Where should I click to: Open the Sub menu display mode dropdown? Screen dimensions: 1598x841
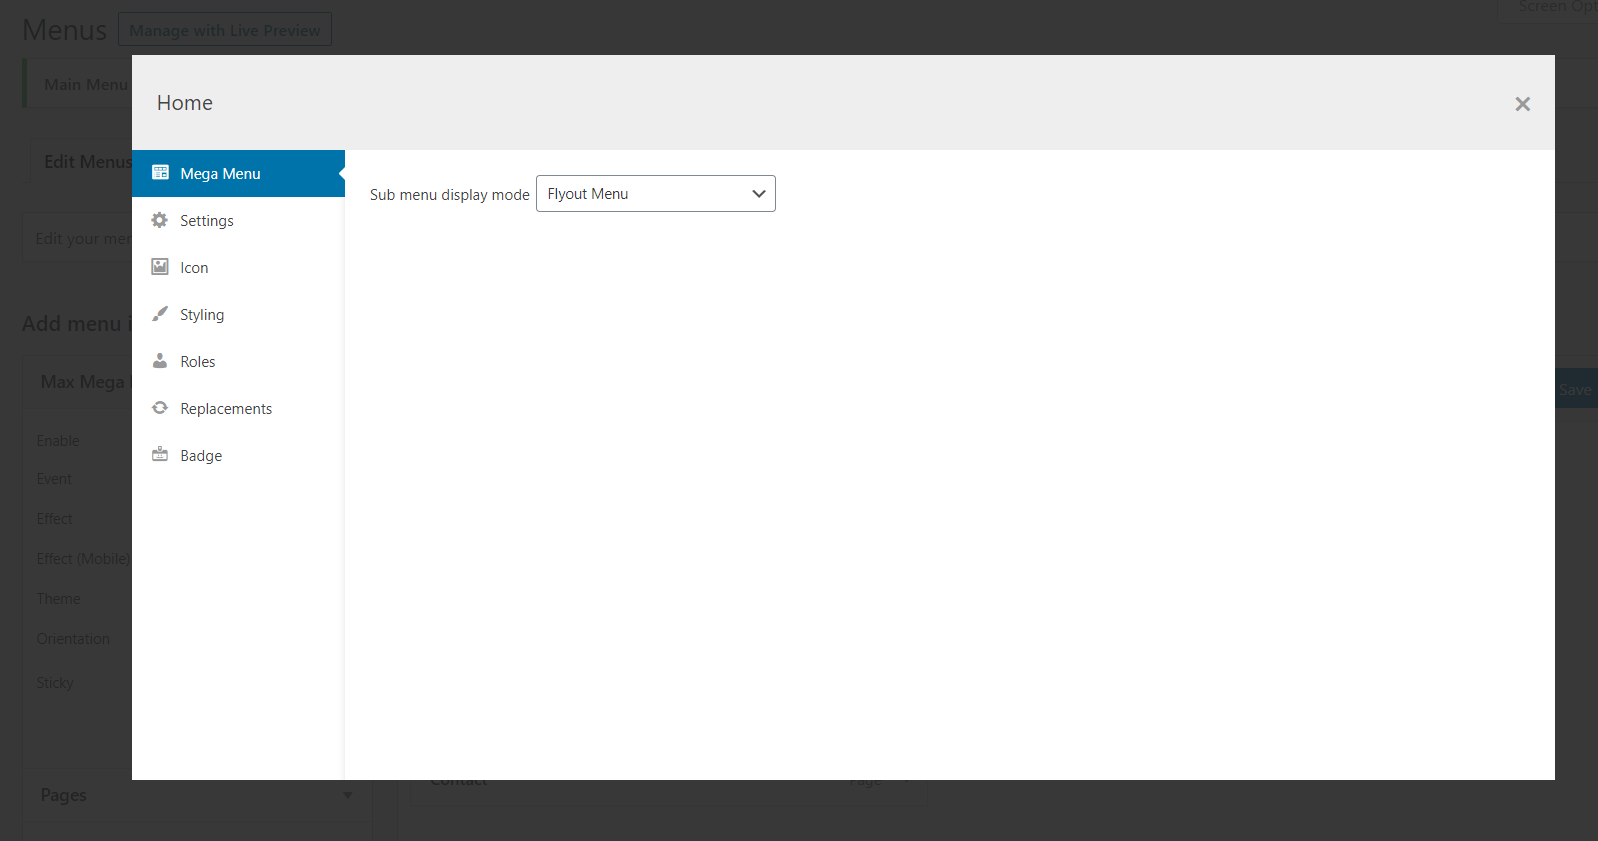pos(656,194)
